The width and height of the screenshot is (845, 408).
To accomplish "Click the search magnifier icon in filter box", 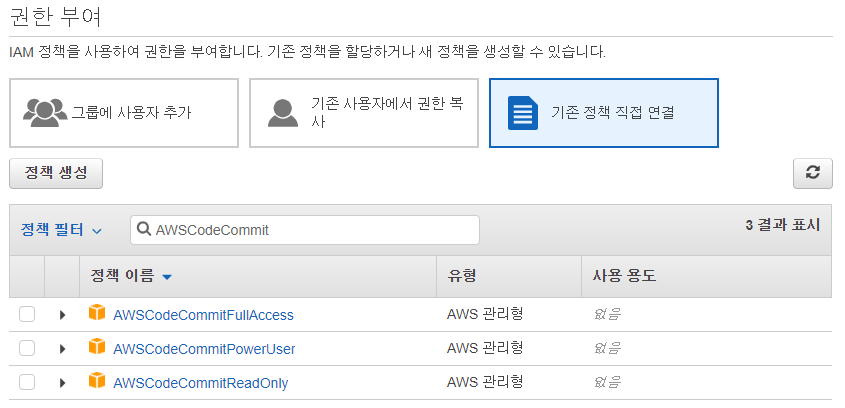I will (x=144, y=230).
